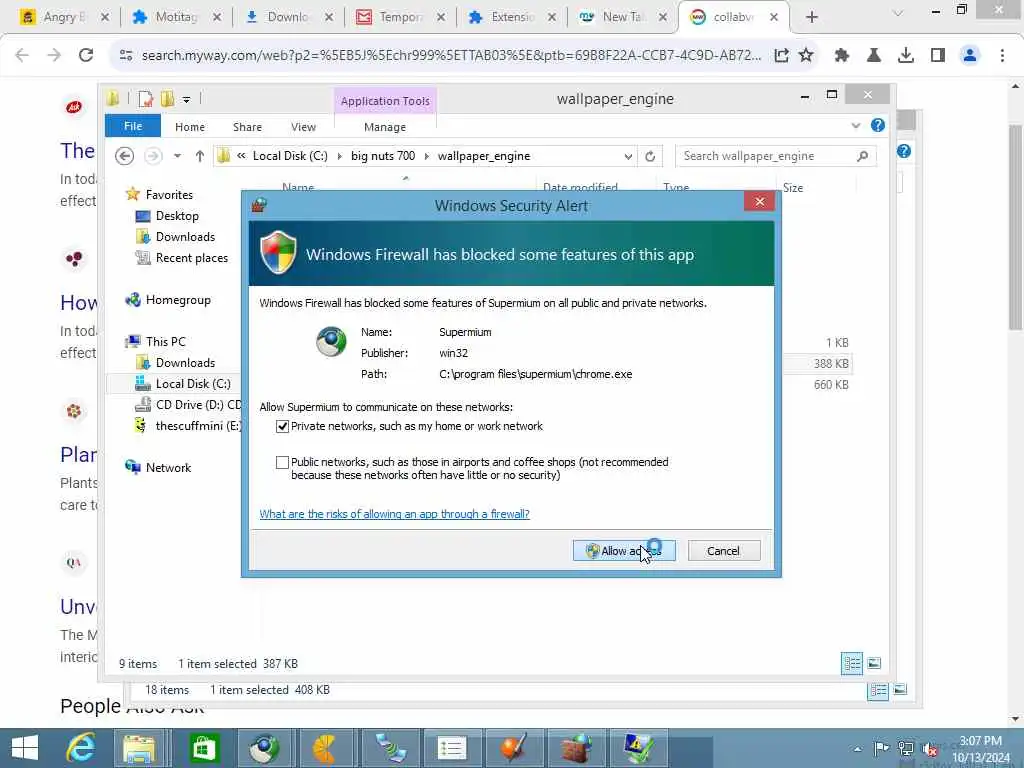Enable Private networks checkbox for Supermium

tap(282, 426)
